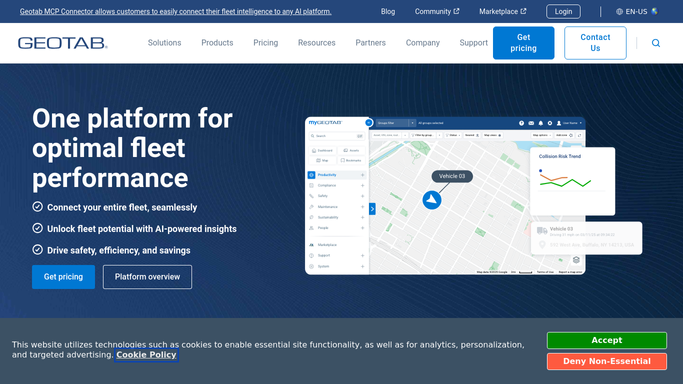Click the truck icon in Vehicle 03 card
Viewport: 683px width, 384px height.
click(x=542, y=231)
